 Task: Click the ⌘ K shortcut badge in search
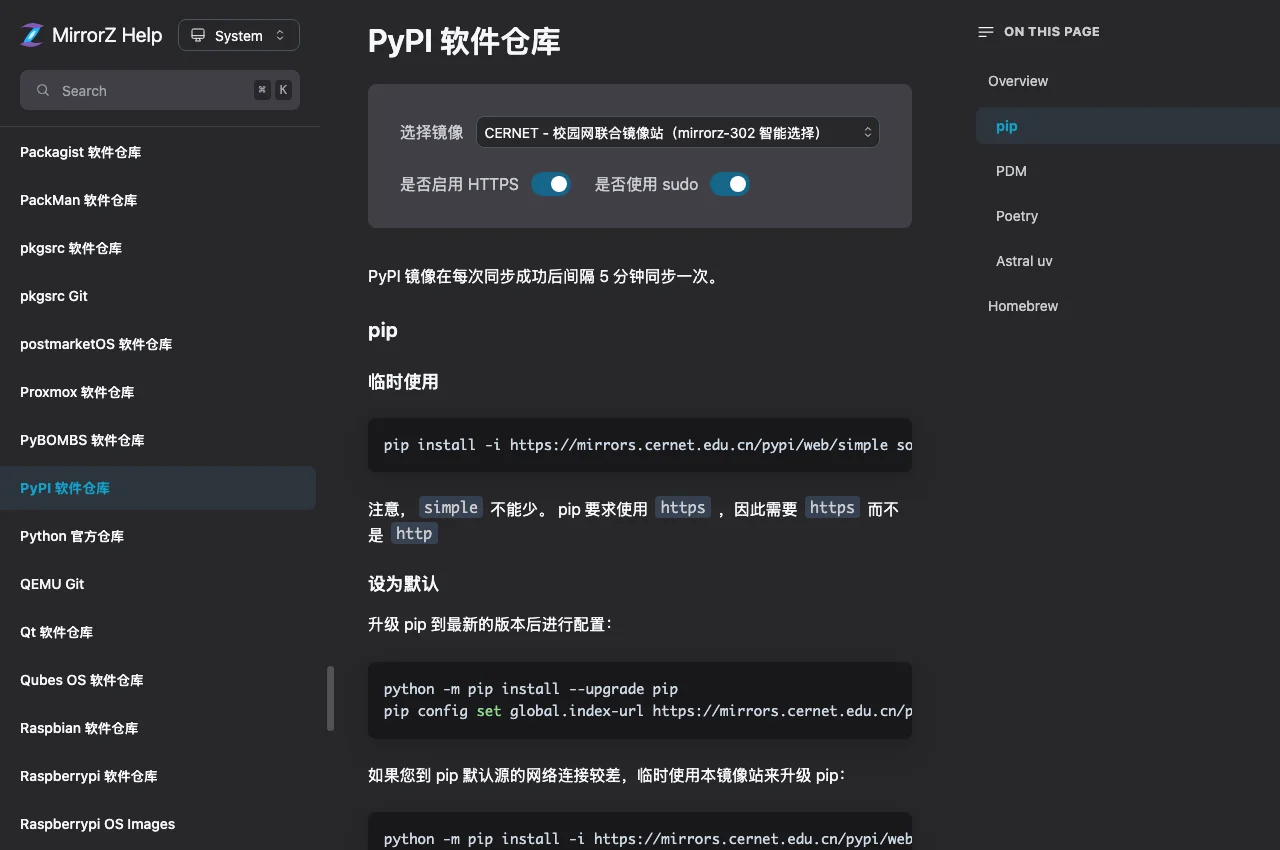272,90
